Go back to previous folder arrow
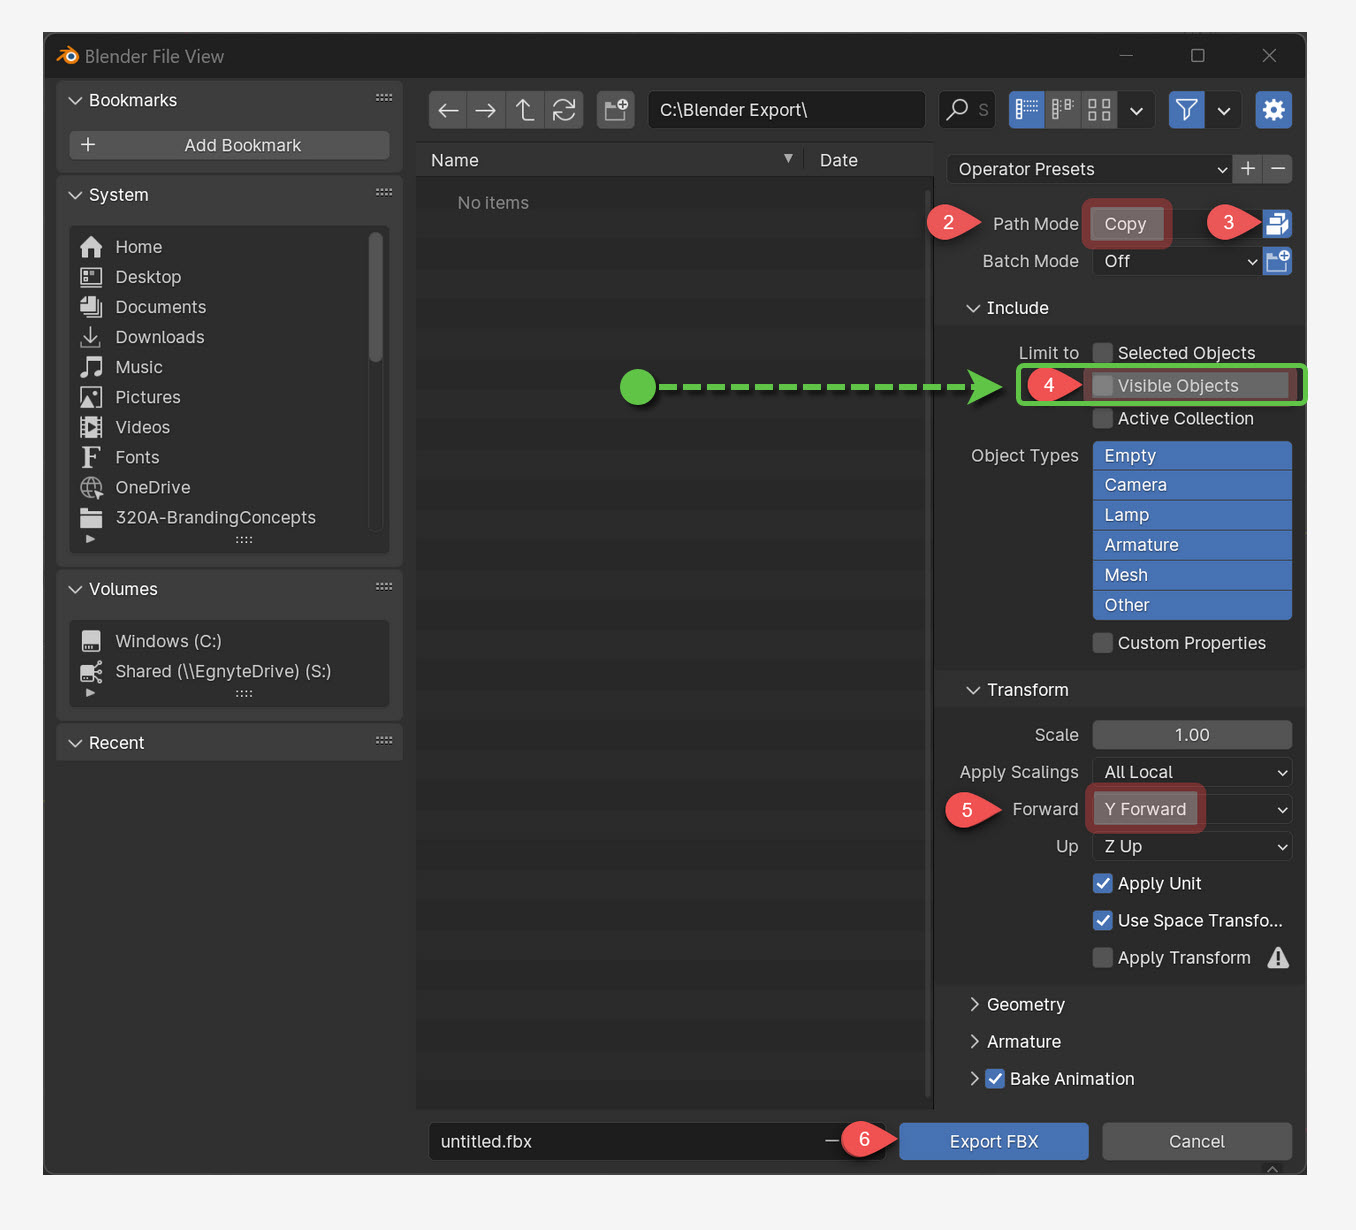The height and width of the screenshot is (1230, 1356). pyautogui.click(x=448, y=110)
